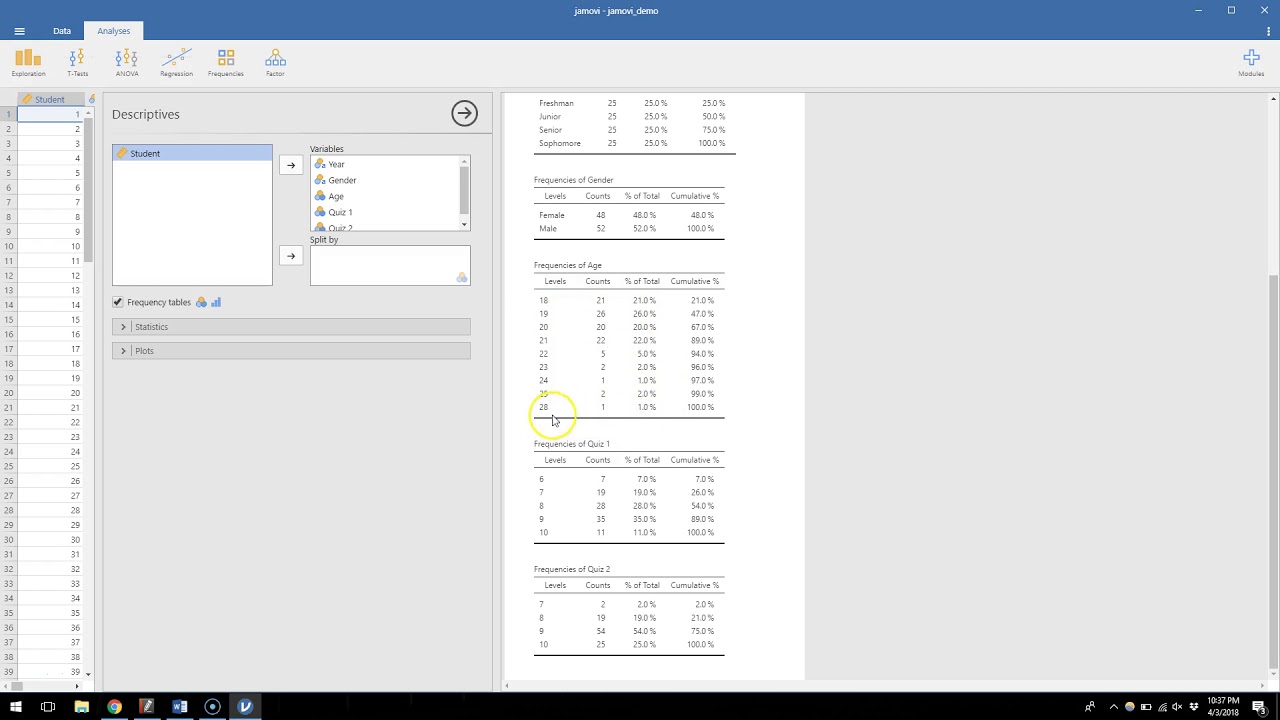Viewport: 1280px width, 720px height.
Task: Click the results panel vertical scrollbar
Action: pyautogui.click(x=1273, y=470)
